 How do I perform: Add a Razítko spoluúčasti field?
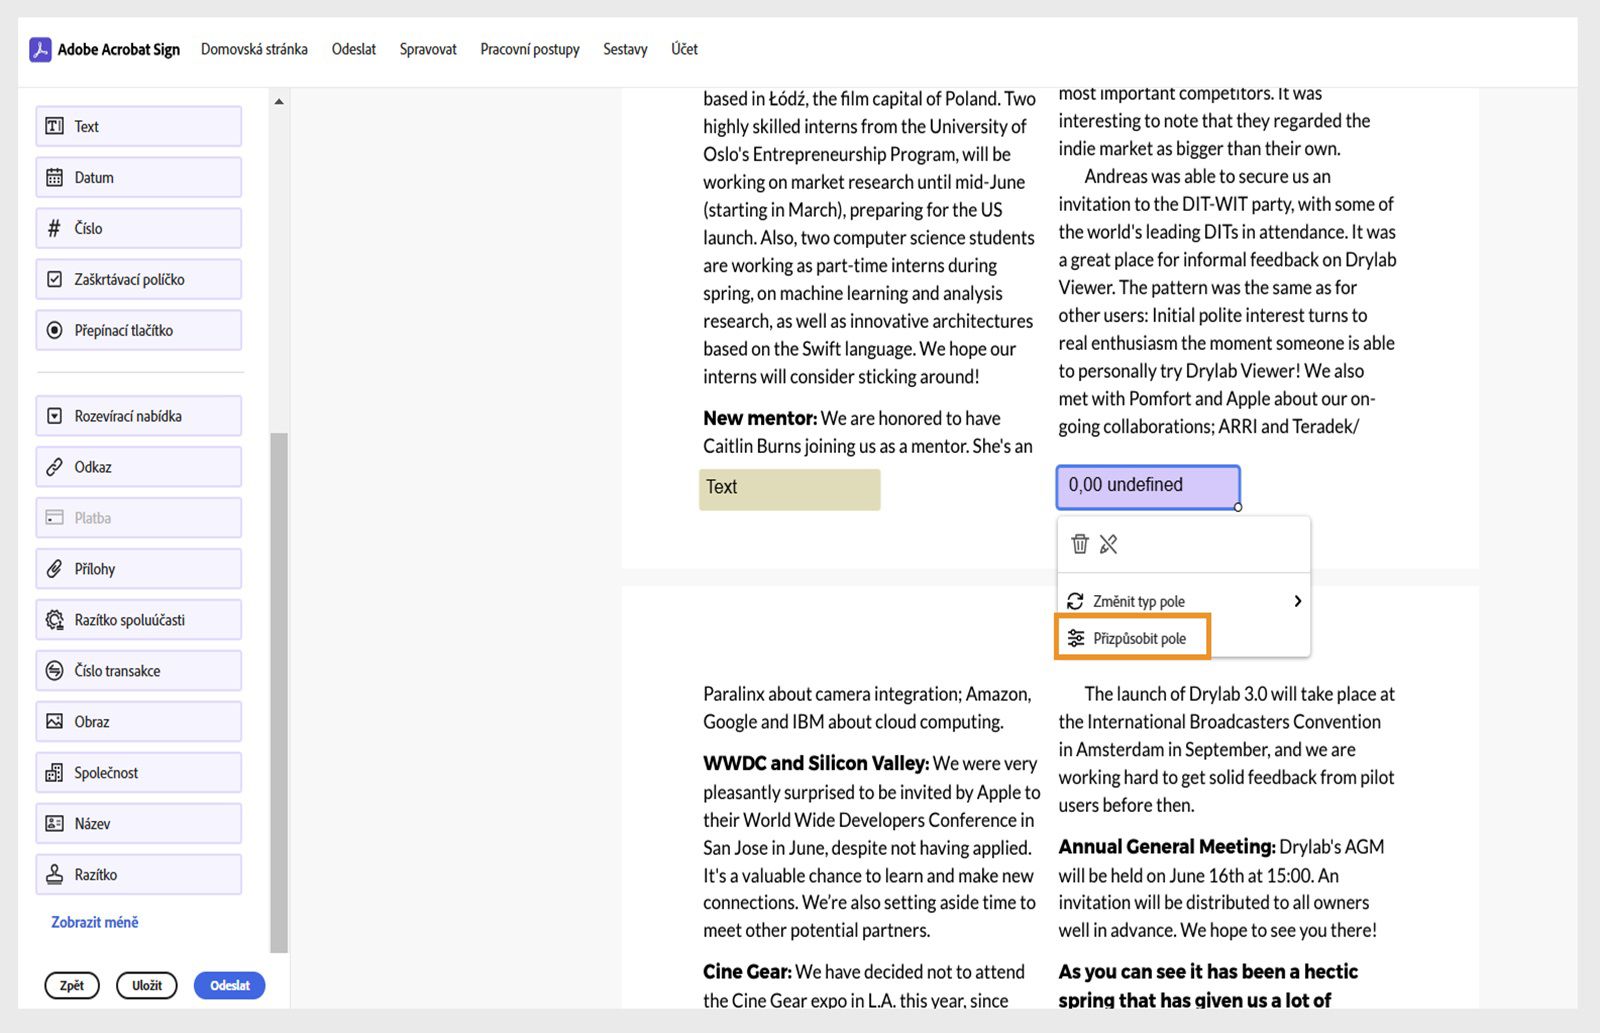[x=139, y=620]
